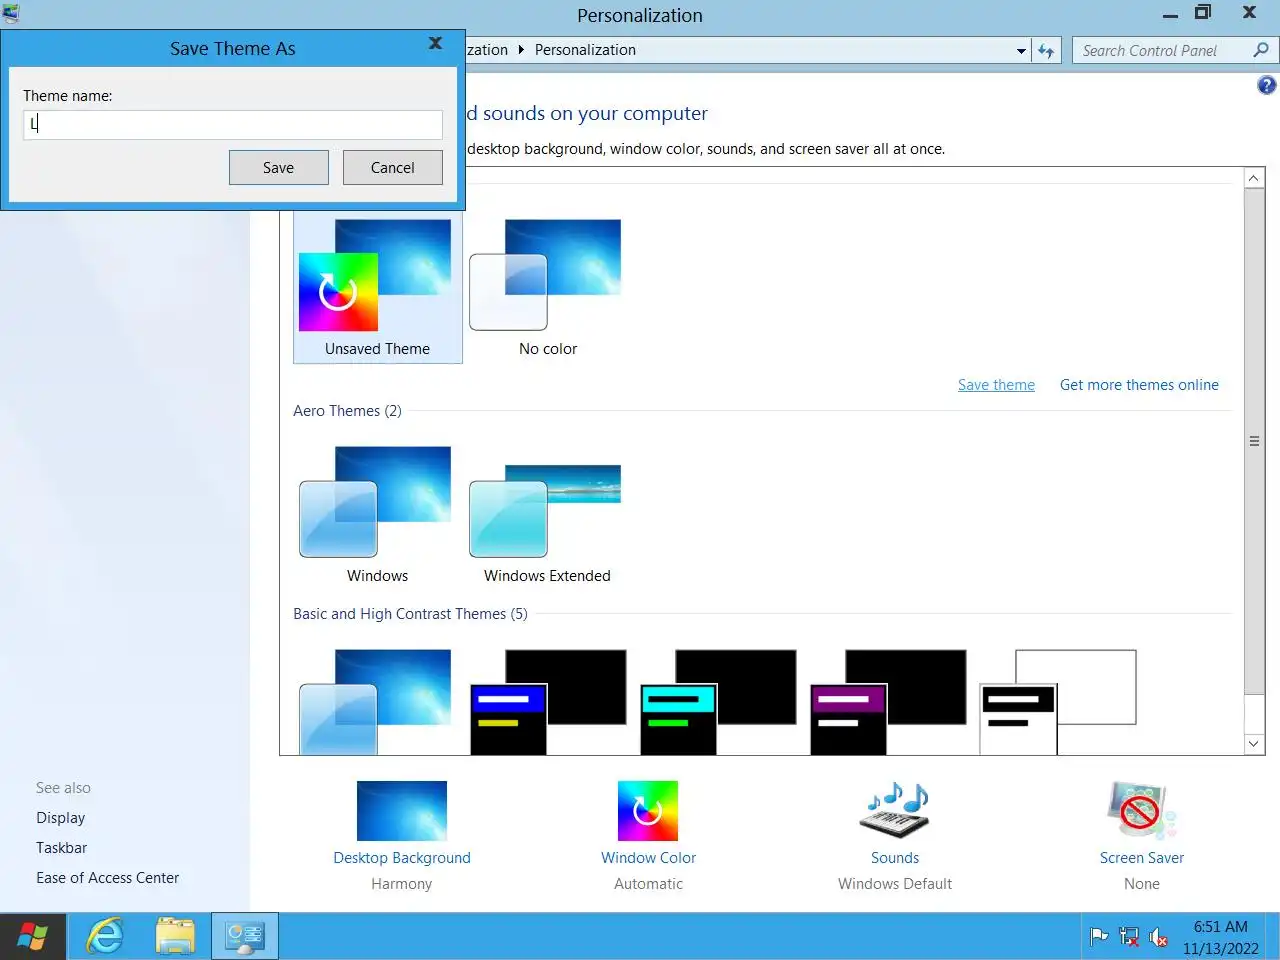1280x960 pixels.
Task: Click the Personalization window title icon
Action: [x=11, y=14]
